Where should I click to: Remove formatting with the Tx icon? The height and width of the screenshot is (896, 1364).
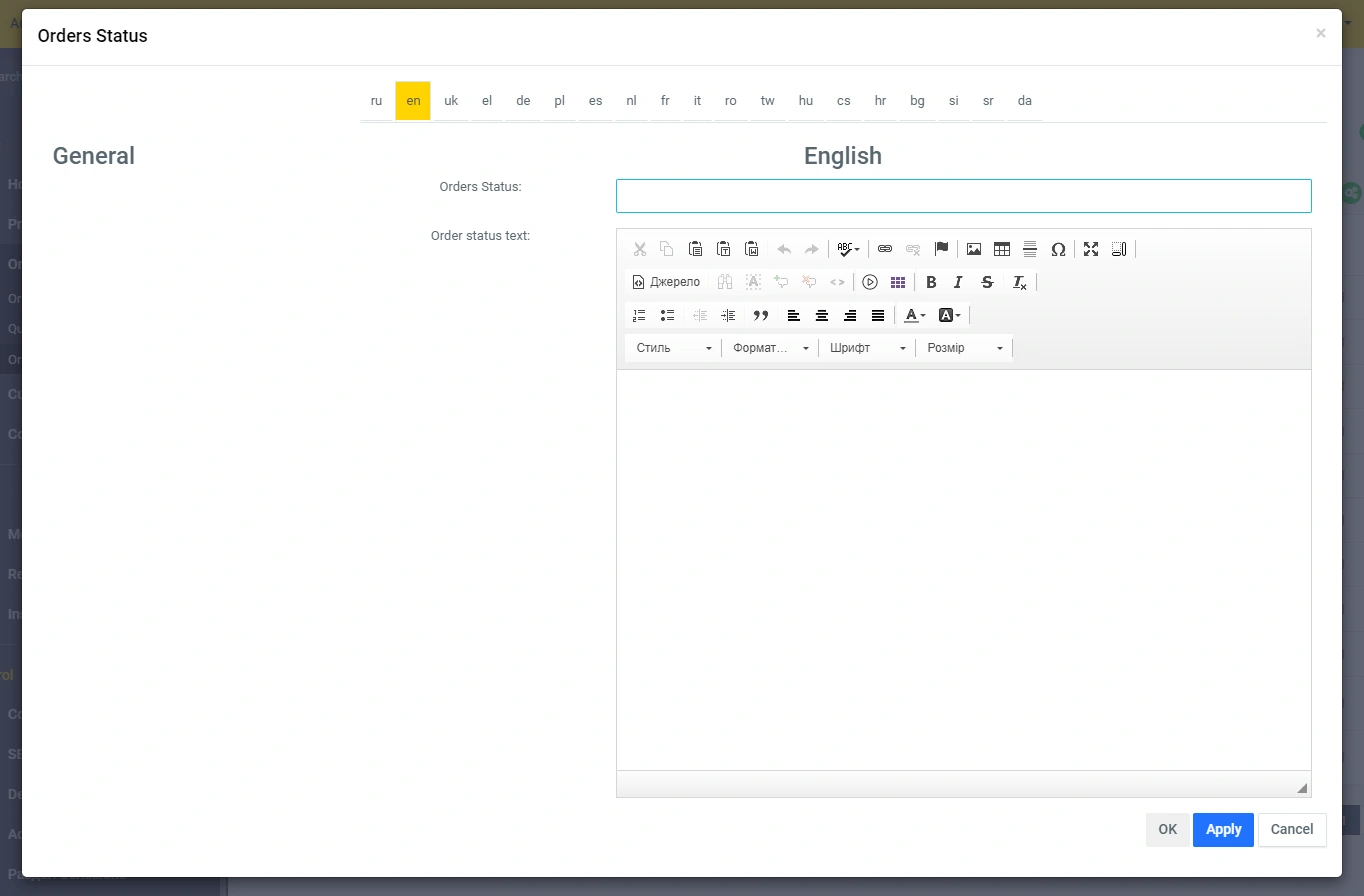(x=1019, y=282)
